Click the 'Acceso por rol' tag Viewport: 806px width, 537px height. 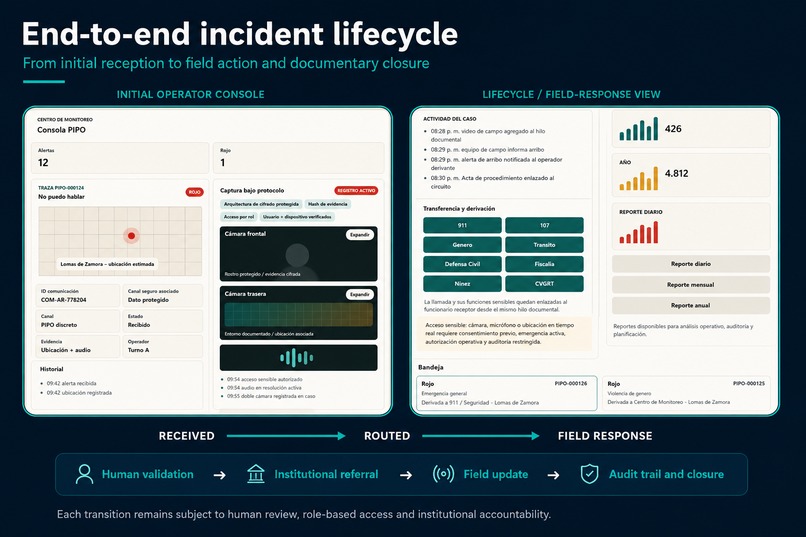[239, 217]
